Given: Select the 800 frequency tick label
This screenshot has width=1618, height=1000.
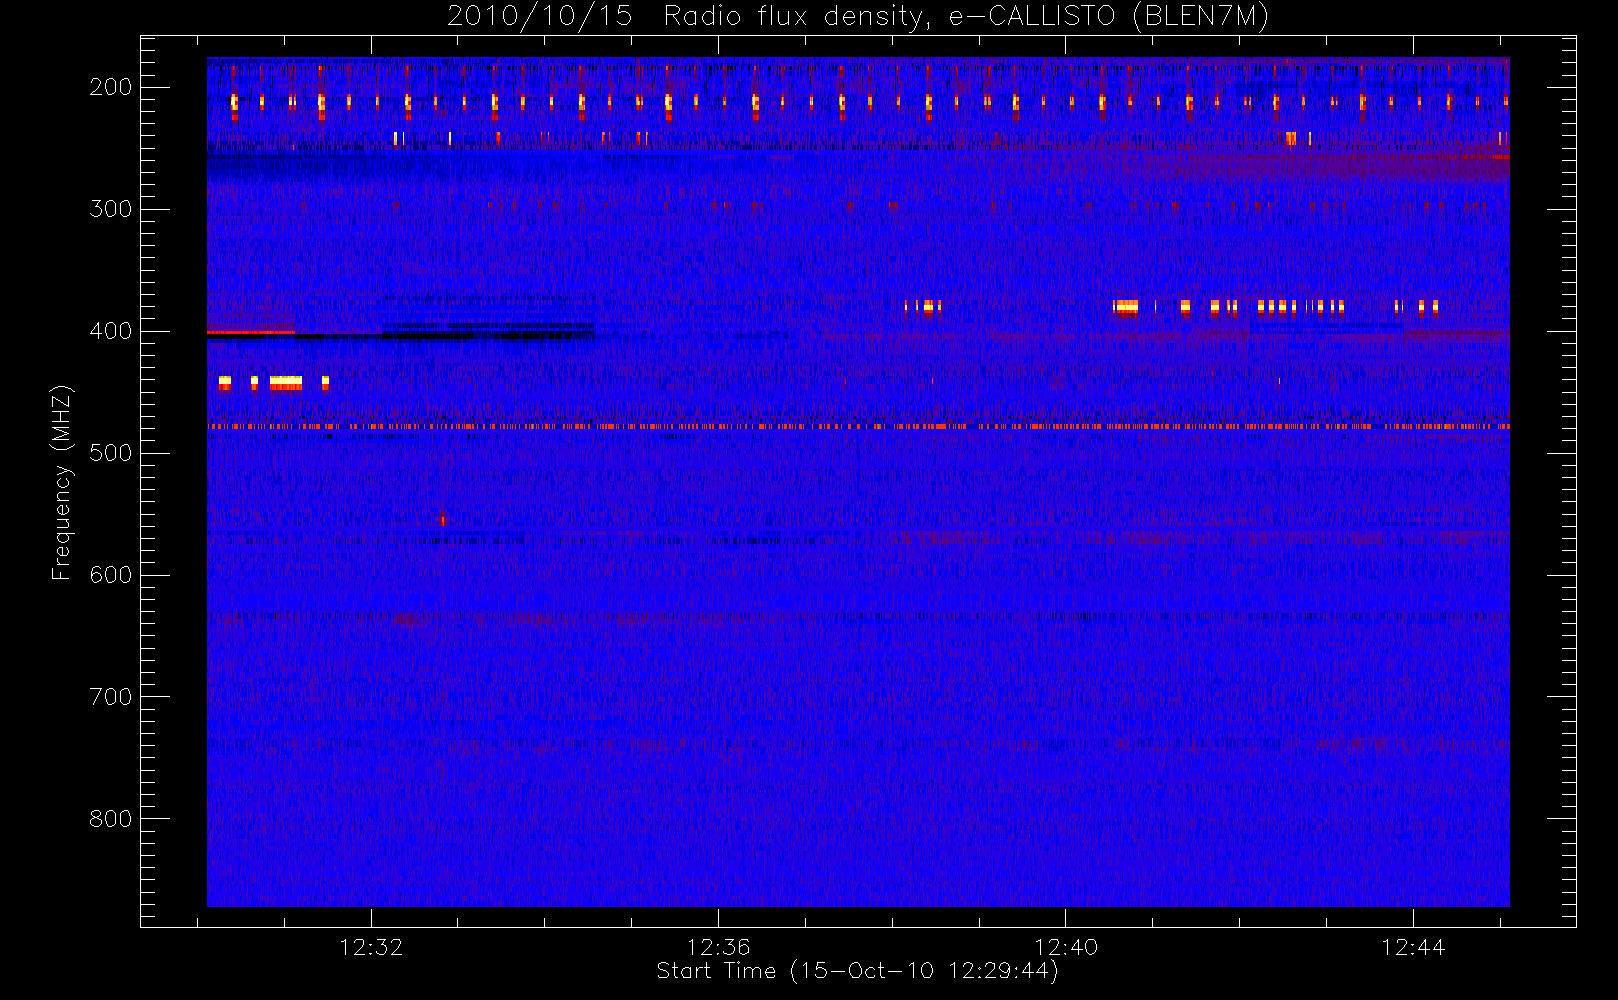Looking at the screenshot, I should pos(111,819).
